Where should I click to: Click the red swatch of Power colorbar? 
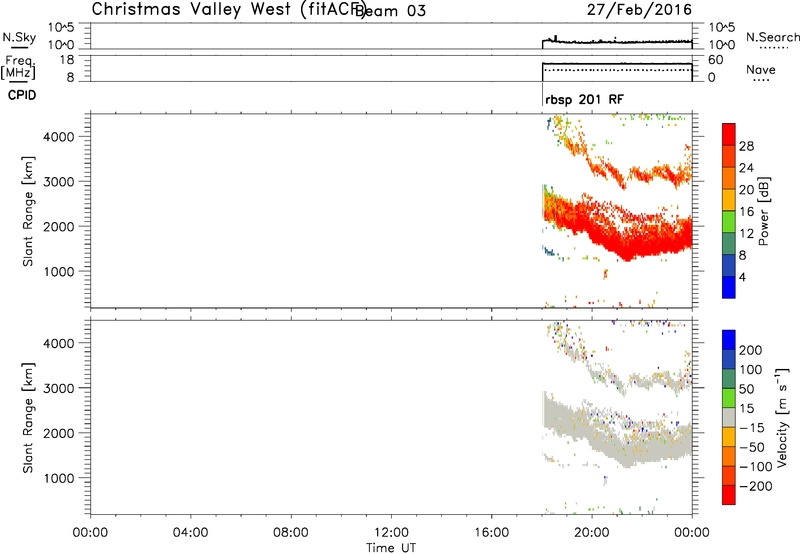pos(729,134)
